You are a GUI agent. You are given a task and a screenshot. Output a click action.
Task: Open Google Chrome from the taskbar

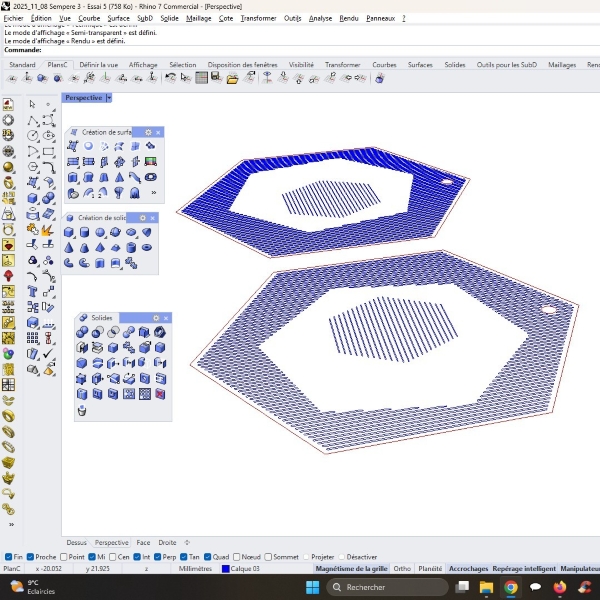pyautogui.click(x=510, y=587)
